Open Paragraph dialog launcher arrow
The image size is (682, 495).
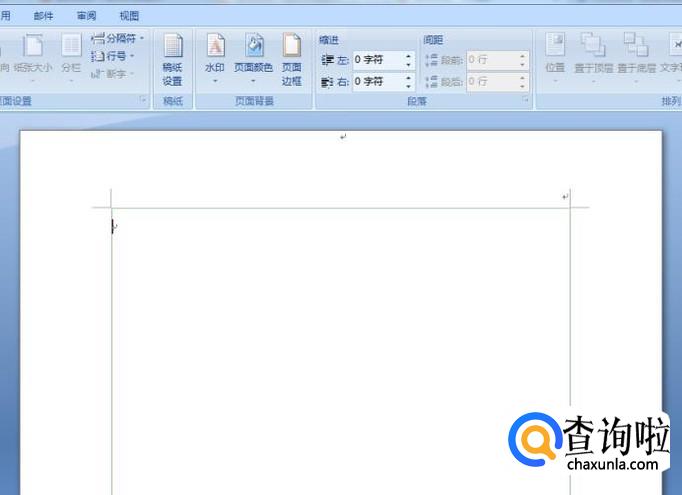point(525,100)
